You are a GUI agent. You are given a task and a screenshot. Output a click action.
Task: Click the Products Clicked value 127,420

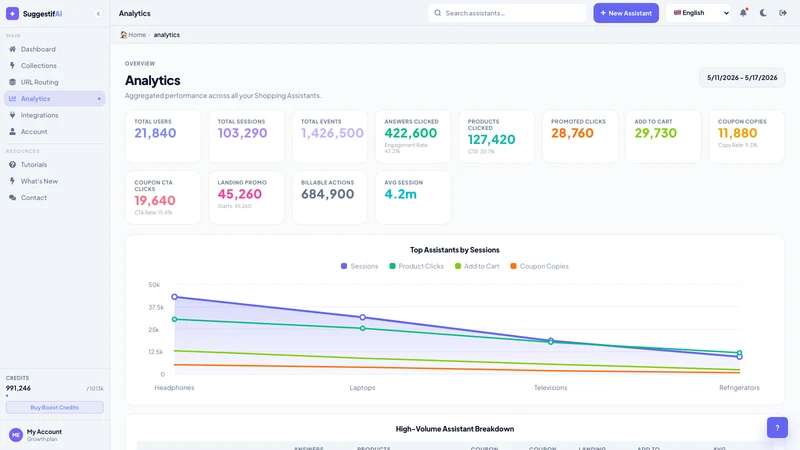click(491, 140)
